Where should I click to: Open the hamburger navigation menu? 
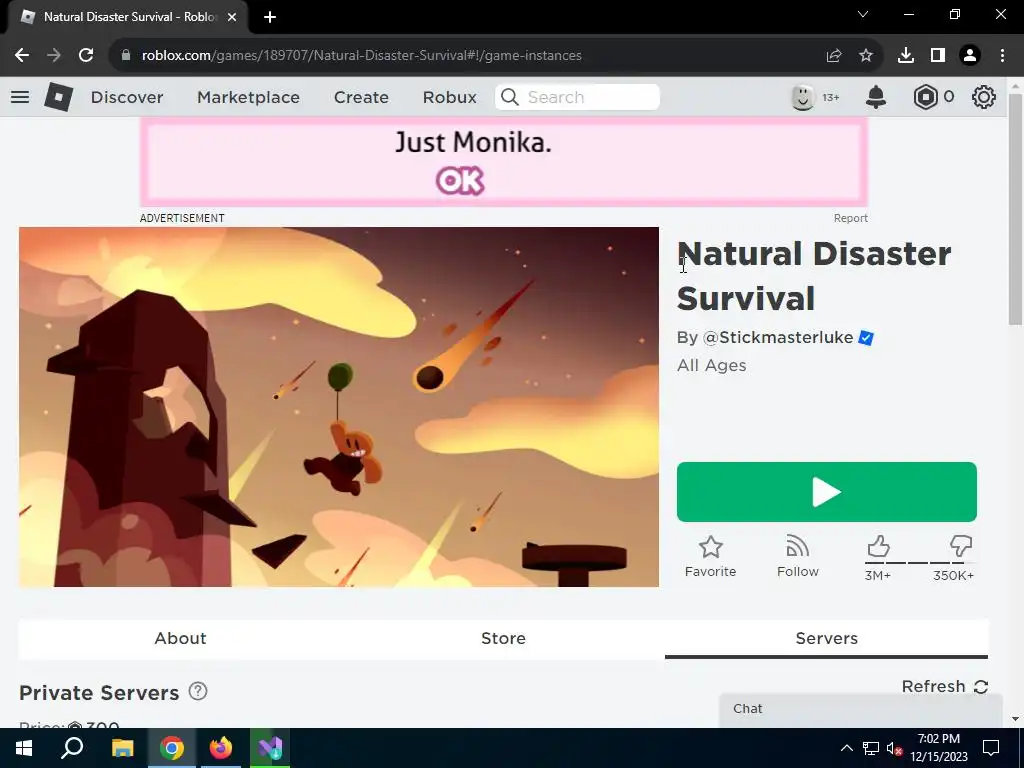pos(20,97)
